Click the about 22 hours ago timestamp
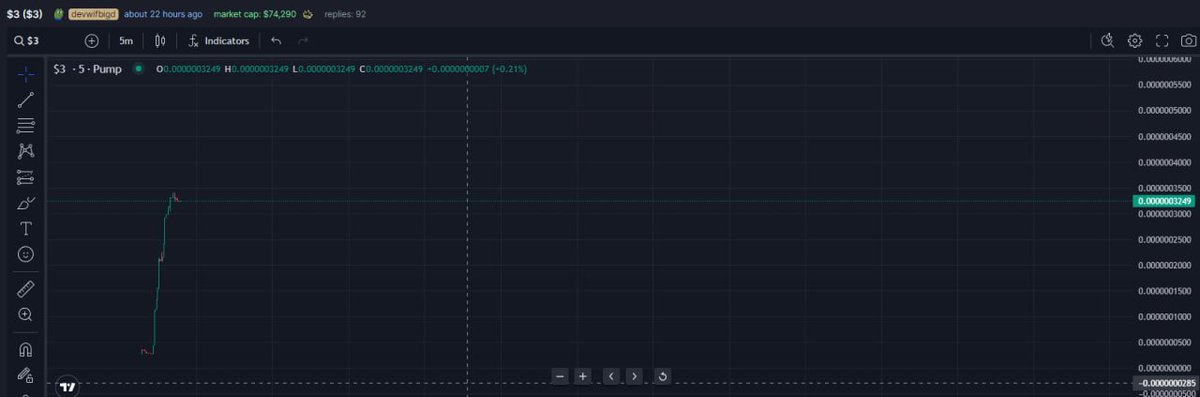 pos(163,14)
